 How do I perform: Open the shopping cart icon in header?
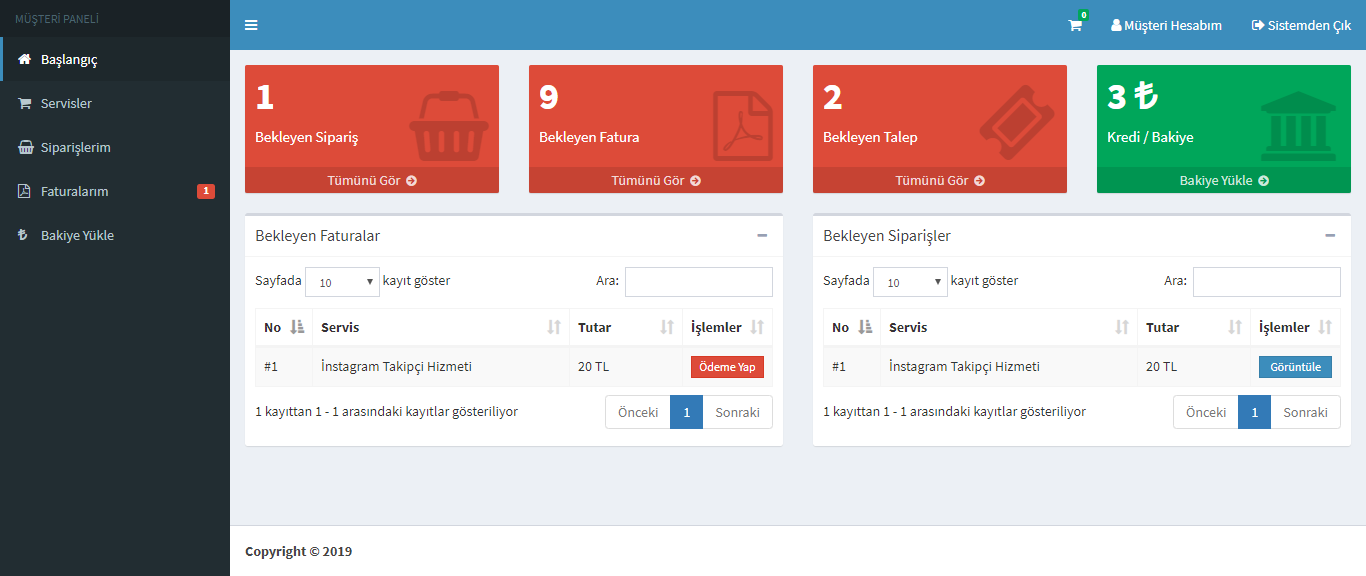1075,25
